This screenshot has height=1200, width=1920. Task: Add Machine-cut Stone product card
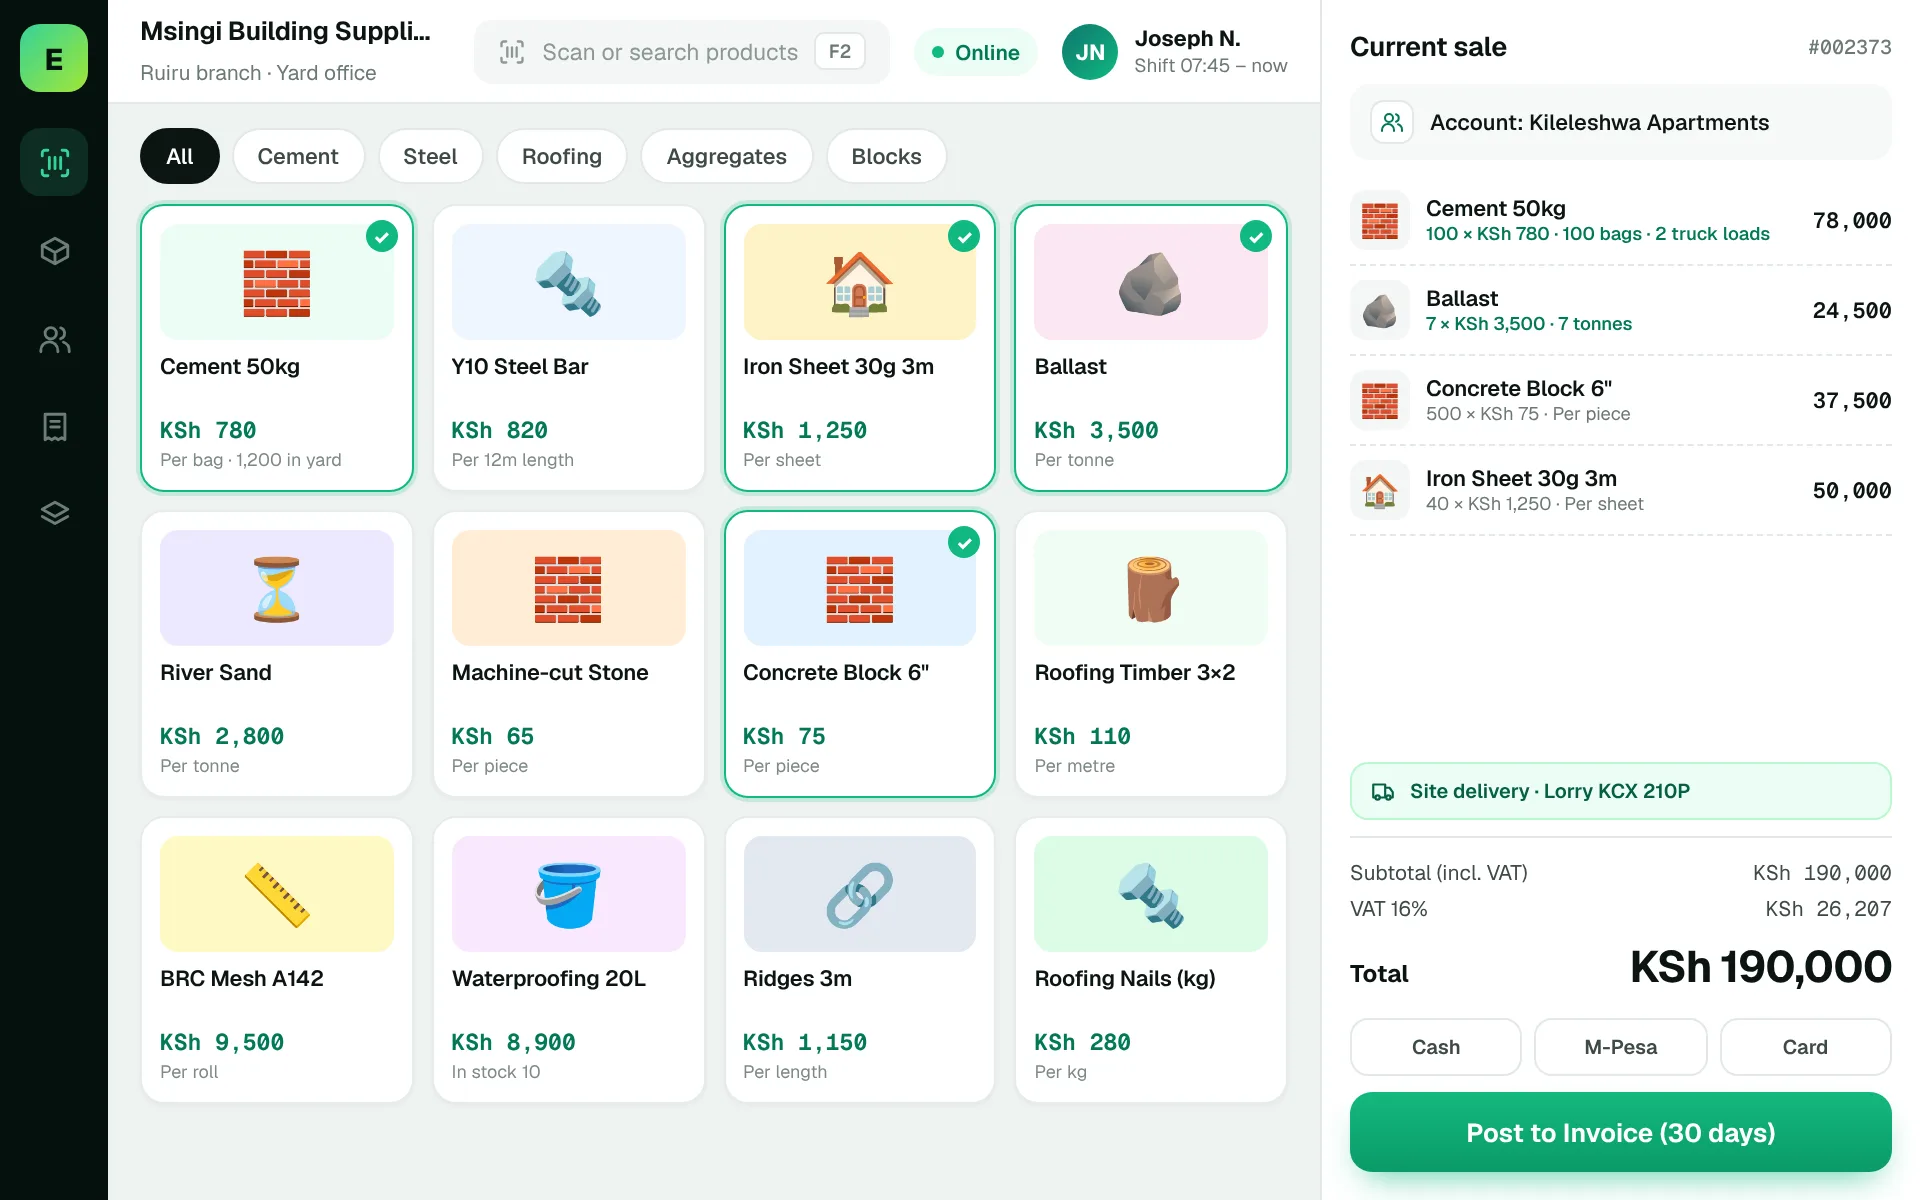(568, 654)
